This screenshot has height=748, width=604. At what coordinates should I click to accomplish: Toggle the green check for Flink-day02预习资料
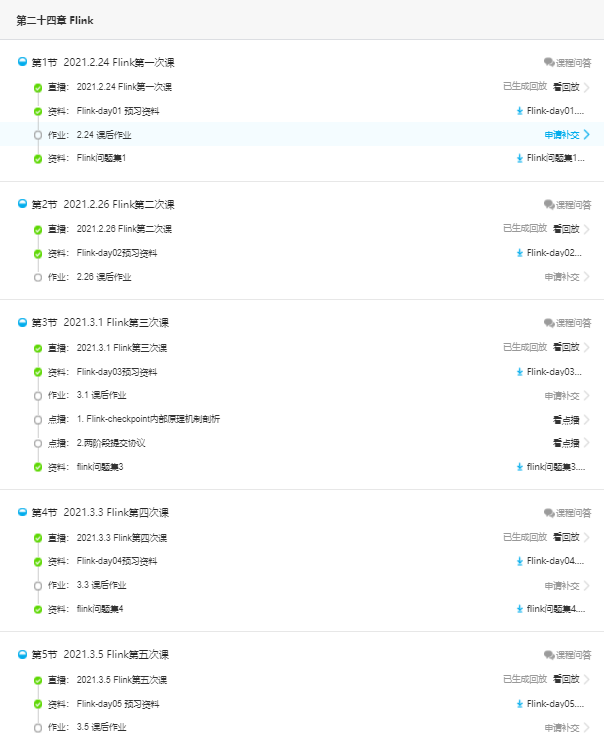pyautogui.click(x=38, y=253)
